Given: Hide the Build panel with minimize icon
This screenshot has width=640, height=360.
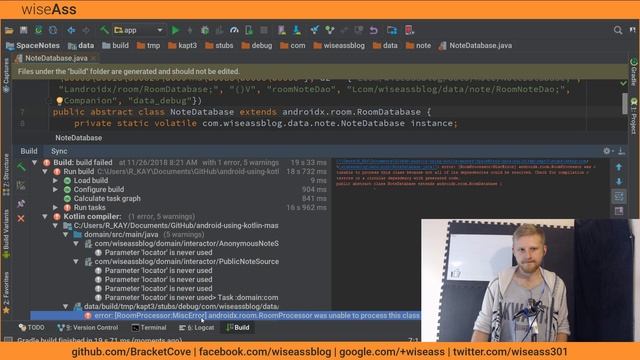Looking at the screenshot, I should (x=621, y=151).
